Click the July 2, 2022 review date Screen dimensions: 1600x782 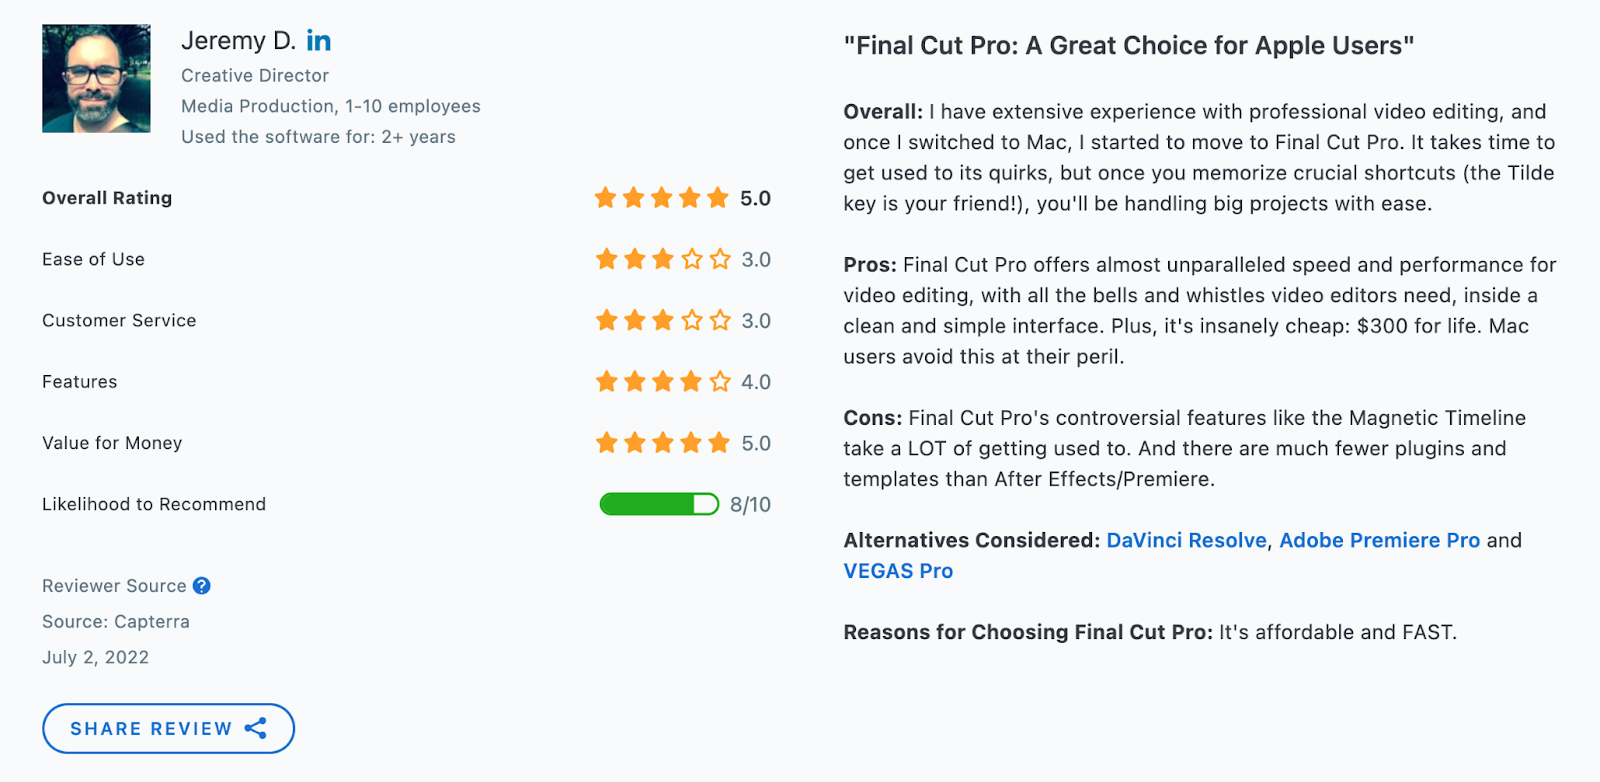click(x=95, y=657)
